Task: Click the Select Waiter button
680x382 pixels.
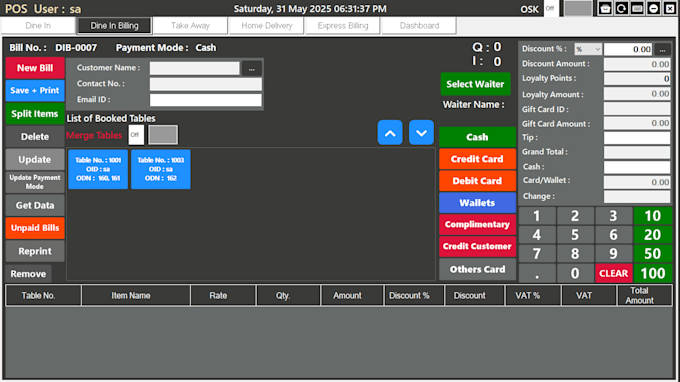Action: 475,84
